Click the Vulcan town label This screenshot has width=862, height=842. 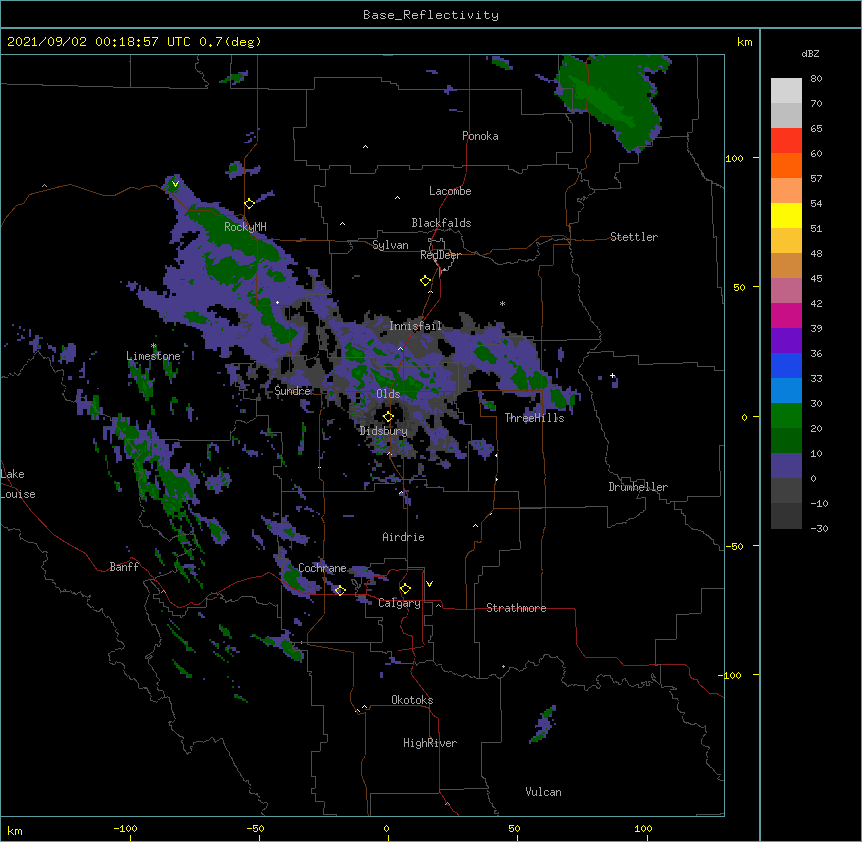543,792
